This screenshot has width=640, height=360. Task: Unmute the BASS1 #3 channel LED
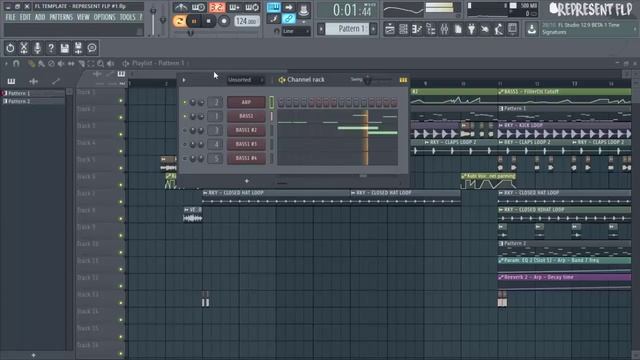(x=184, y=144)
